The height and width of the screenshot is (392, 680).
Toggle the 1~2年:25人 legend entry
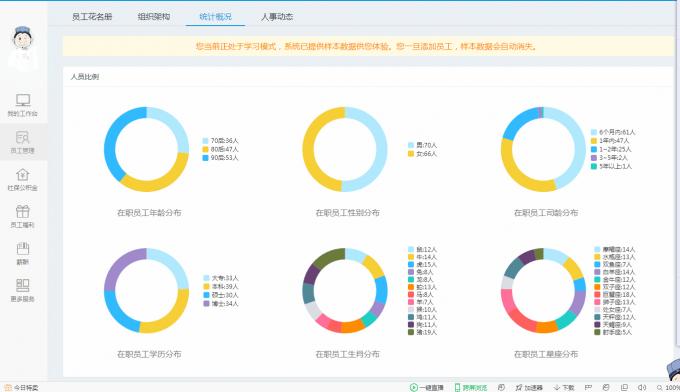(x=611, y=149)
